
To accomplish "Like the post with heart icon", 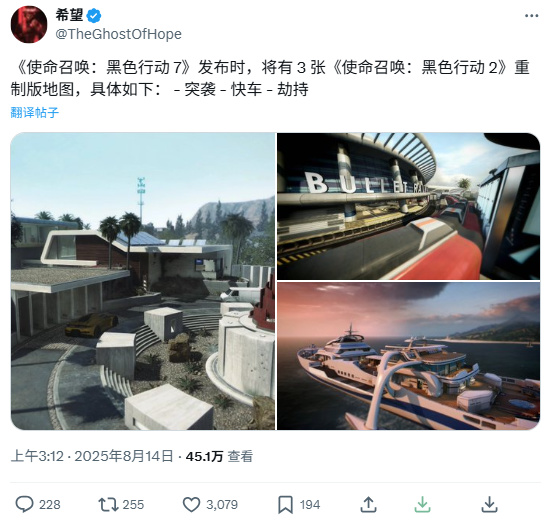I will pyautogui.click(x=192, y=505).
